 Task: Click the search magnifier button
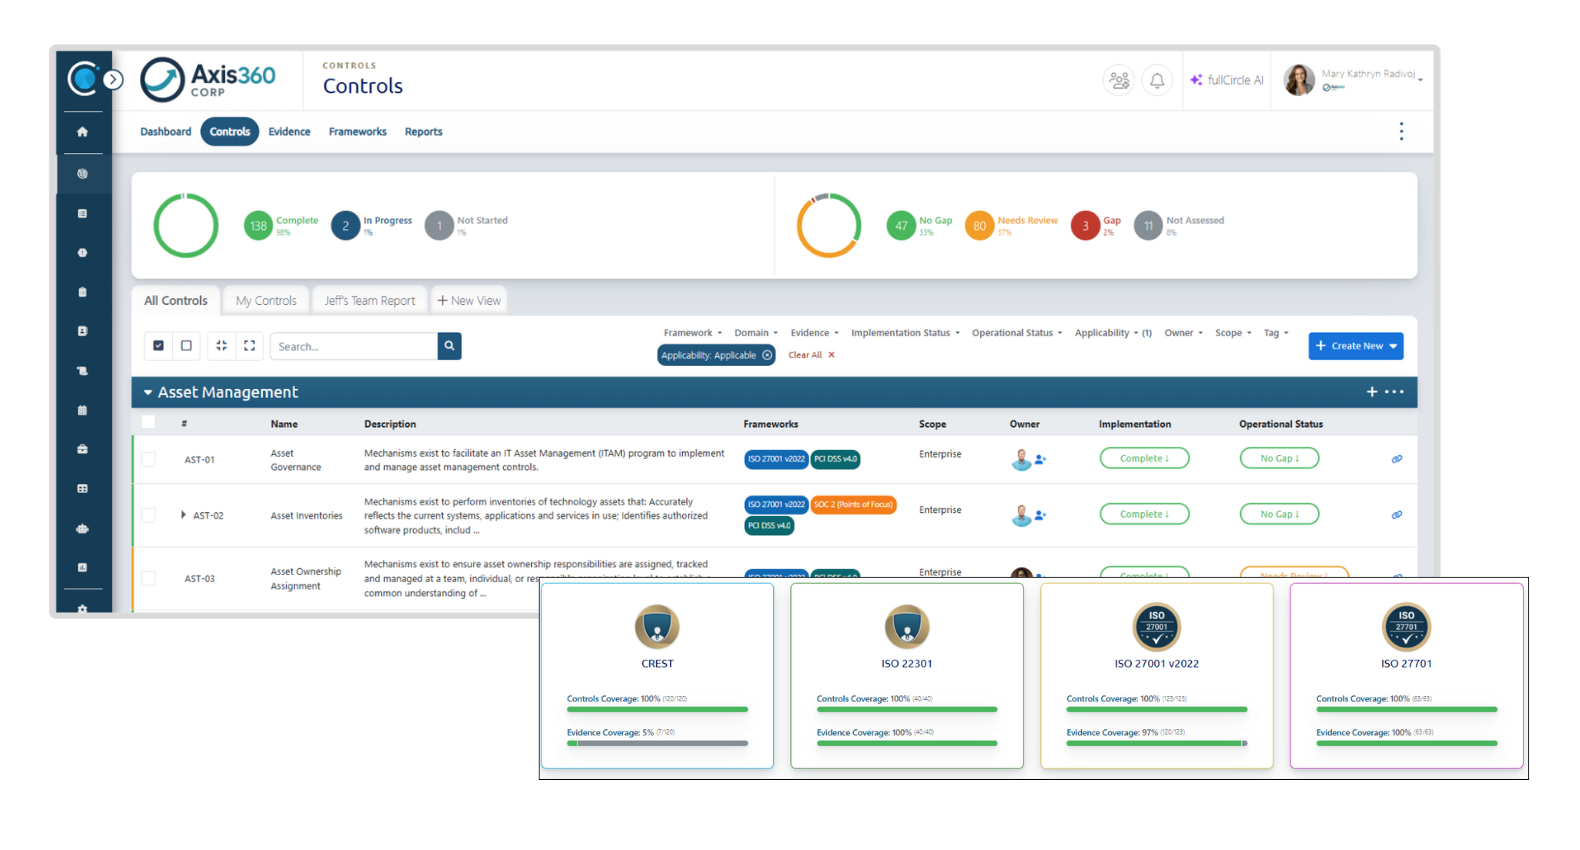point(449,346)
